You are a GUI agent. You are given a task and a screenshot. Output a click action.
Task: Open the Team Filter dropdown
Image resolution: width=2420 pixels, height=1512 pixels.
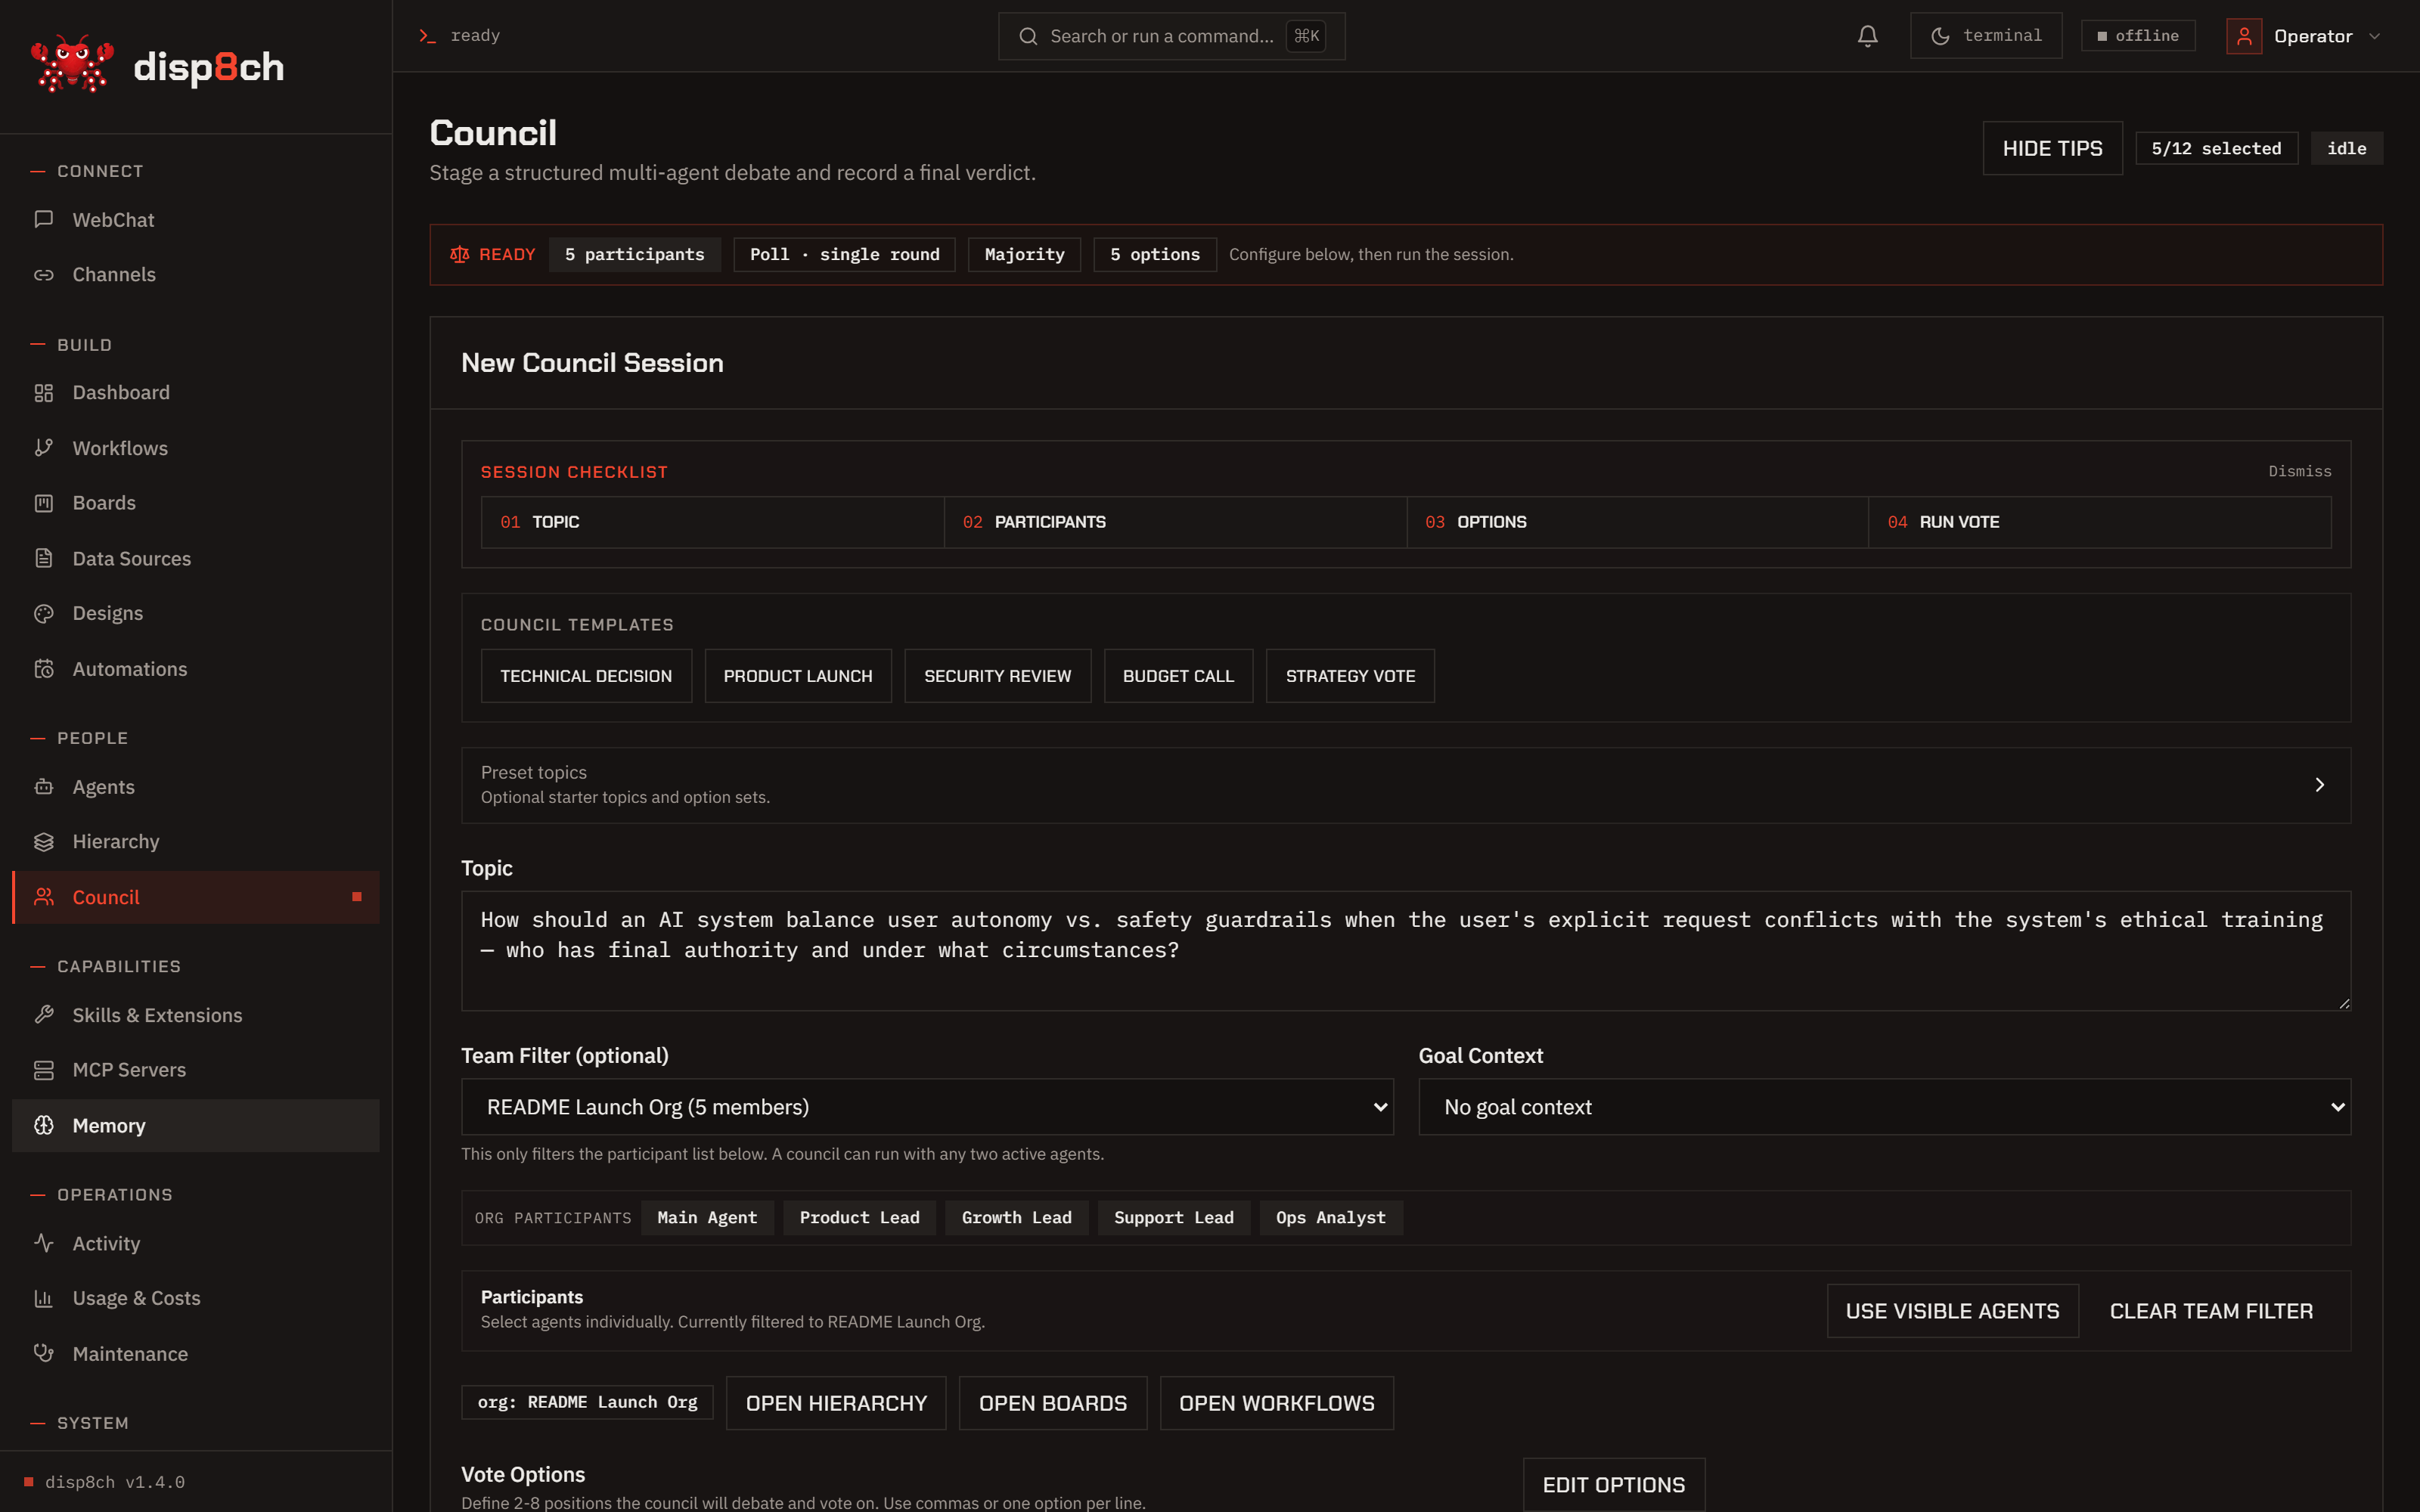[927, 1107]
